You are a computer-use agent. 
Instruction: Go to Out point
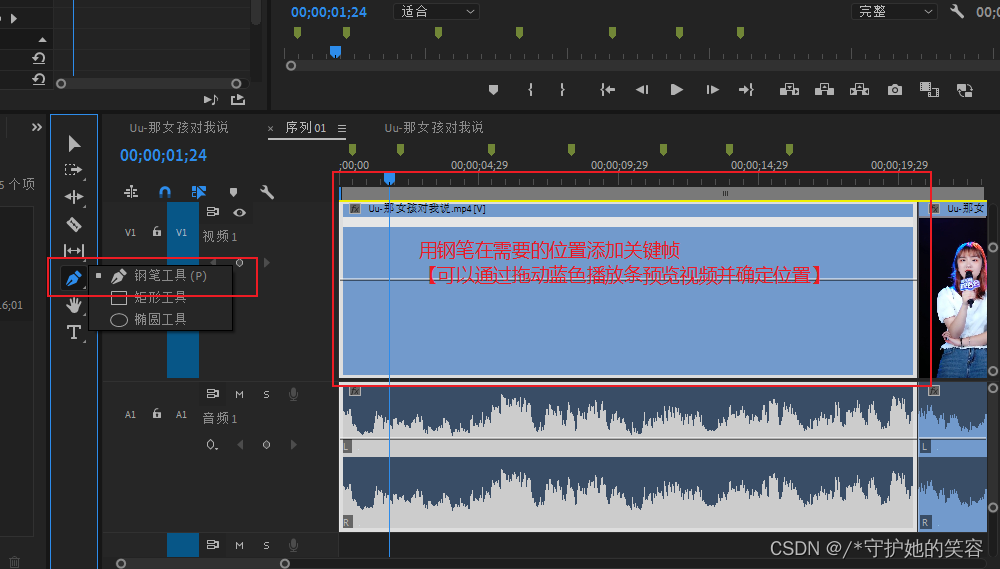(x=746, y=90)
